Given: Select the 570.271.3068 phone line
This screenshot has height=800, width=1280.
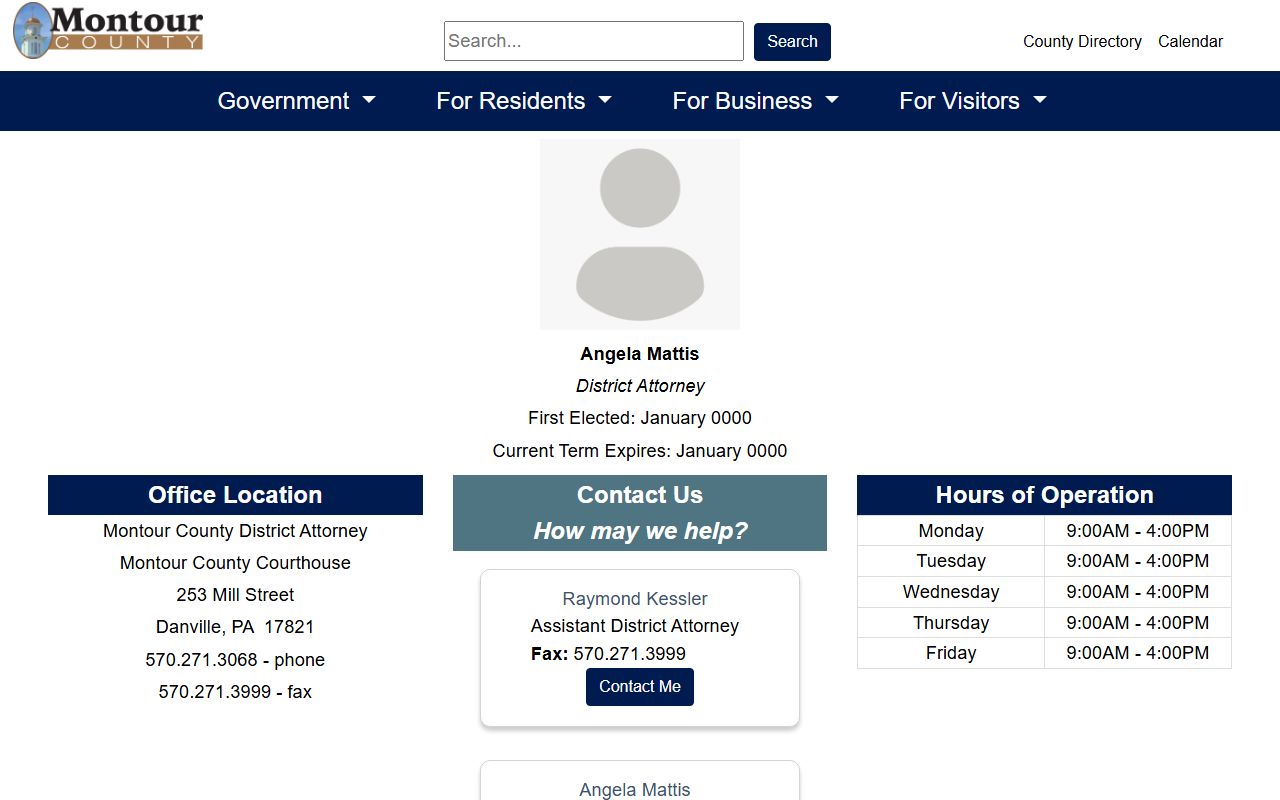Looking at the screenshot, I should [x=235, y=660].
